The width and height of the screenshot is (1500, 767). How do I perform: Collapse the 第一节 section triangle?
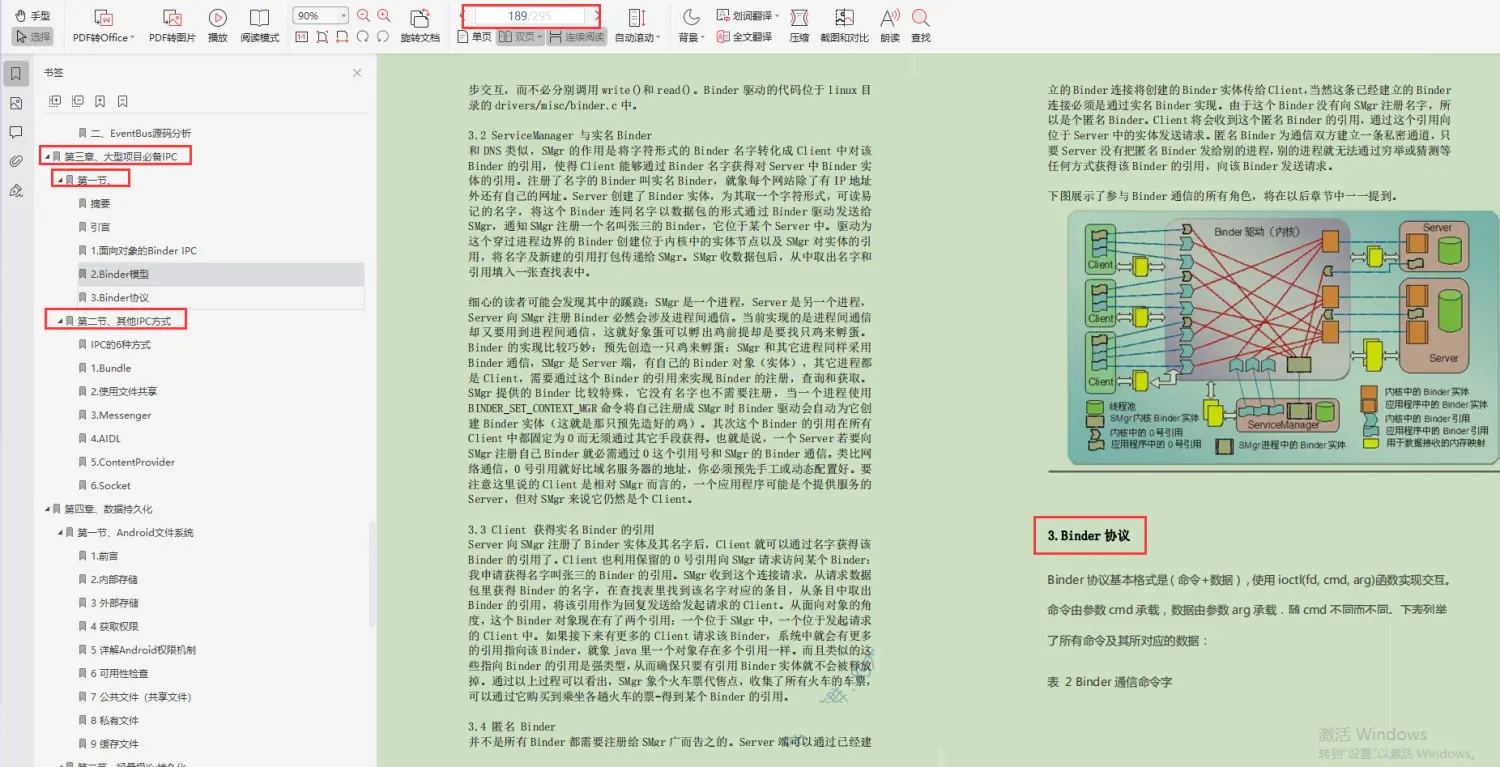tap(59, 180)
